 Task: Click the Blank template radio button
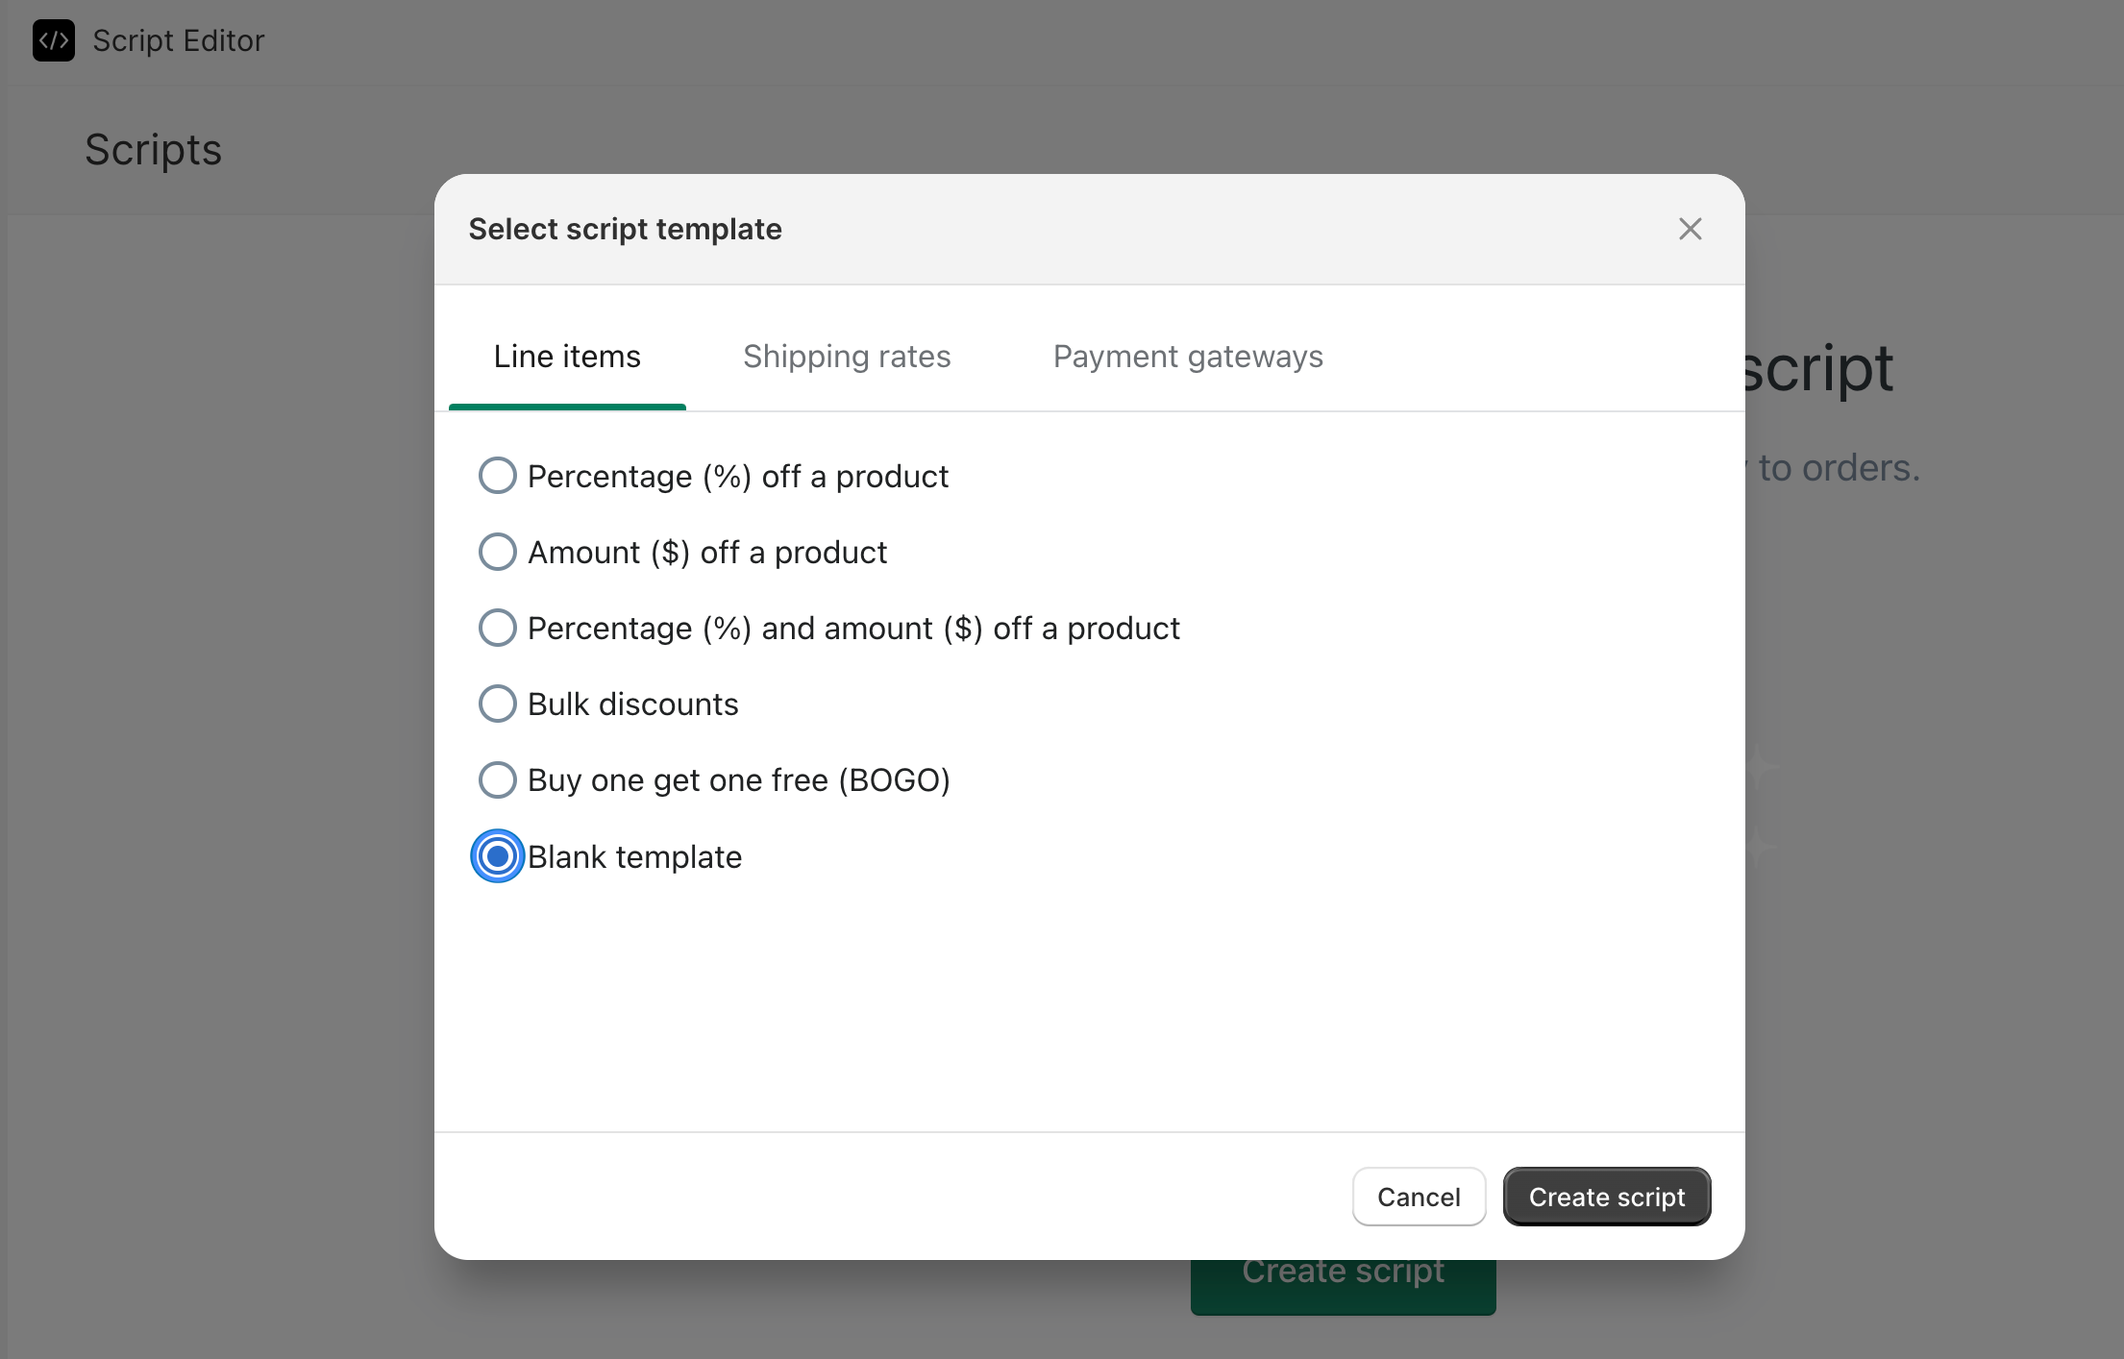[x=497, y=856]
